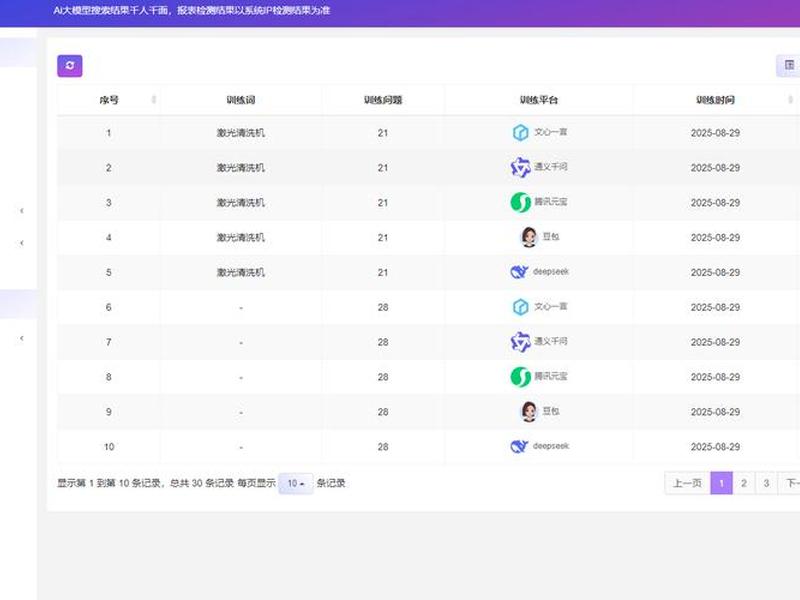The image size is (800, 600).
Task: Click 通义千问 label in row 7
Action: coord(551,341)
